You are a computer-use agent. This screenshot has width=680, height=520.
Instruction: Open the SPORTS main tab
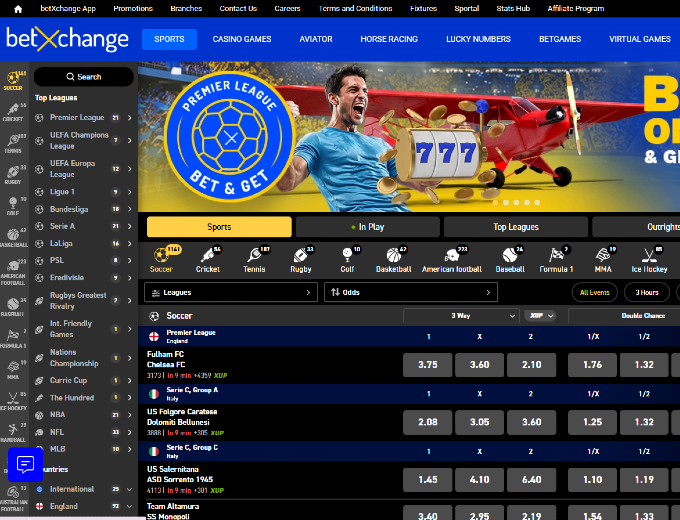(x=169, y=39)
